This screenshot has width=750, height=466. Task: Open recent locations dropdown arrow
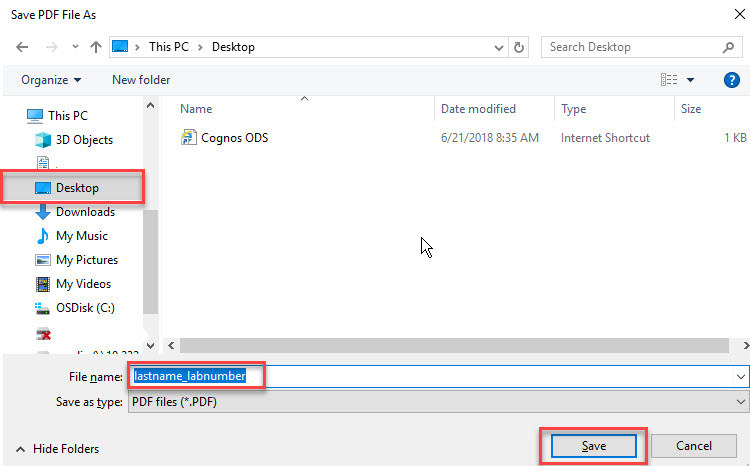[x=75, y=47]
